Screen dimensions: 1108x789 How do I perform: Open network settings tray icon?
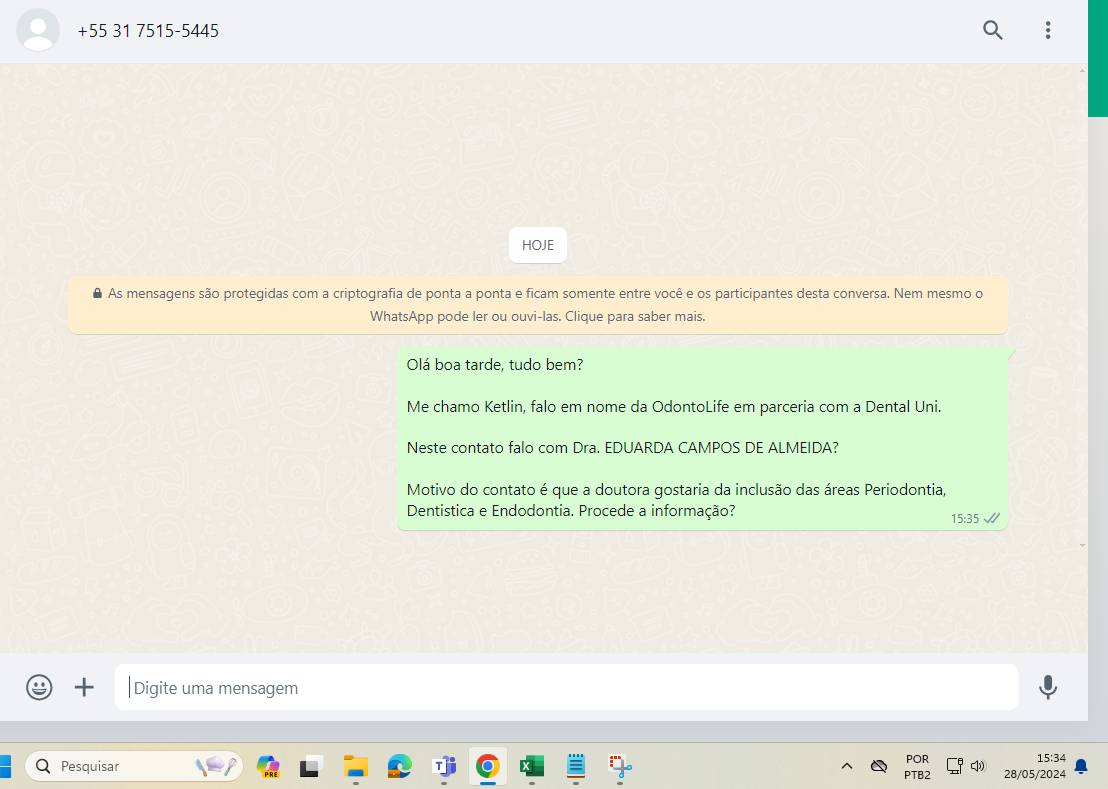955,766
